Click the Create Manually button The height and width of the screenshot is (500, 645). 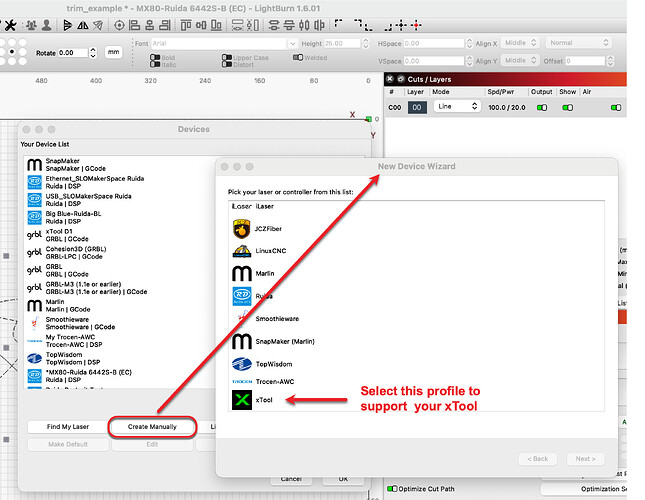152,427
